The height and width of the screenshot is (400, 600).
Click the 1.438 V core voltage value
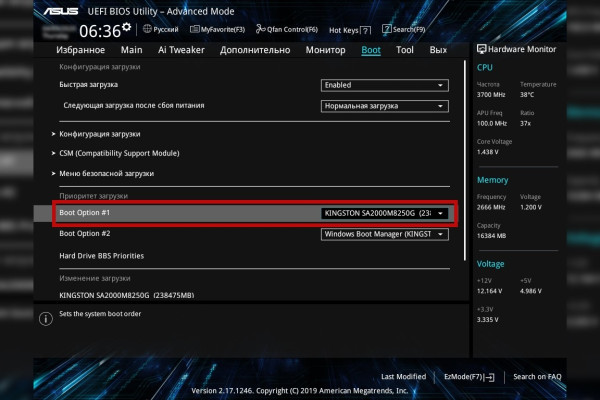pyautogui.click(x=488, y=152)
